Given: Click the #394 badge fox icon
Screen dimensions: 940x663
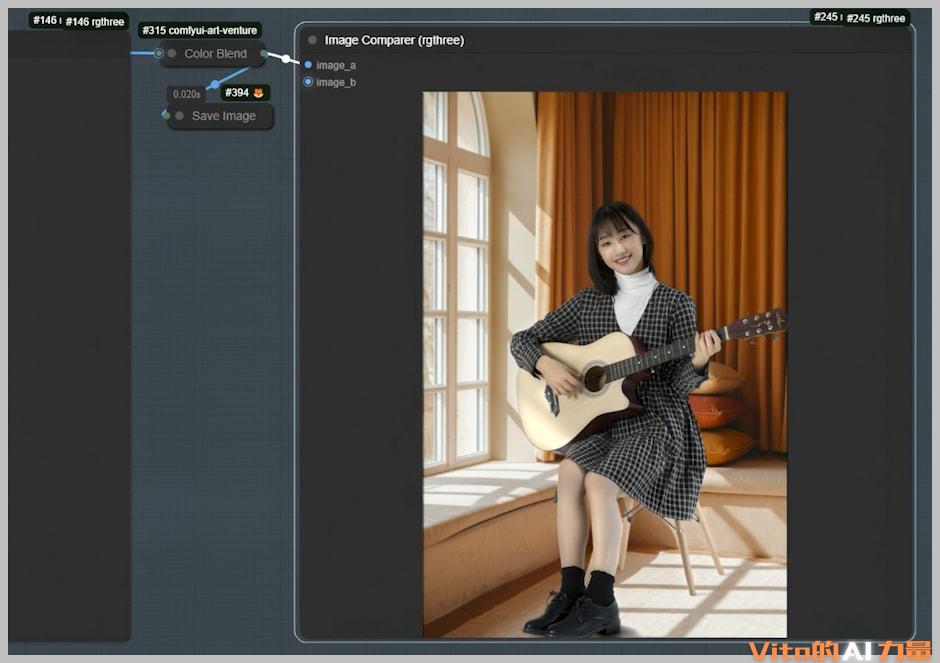Looking at the screenshot, I should [x=258, y=93].
